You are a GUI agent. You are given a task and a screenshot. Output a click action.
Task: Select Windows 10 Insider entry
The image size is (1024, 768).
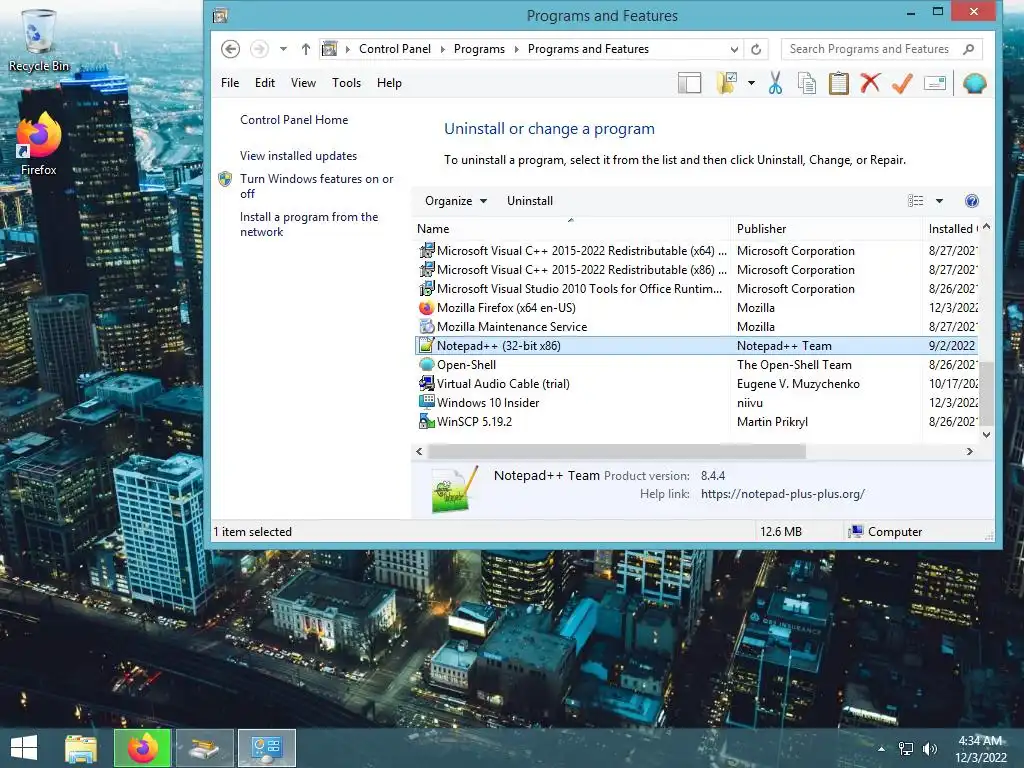[696, 402]
